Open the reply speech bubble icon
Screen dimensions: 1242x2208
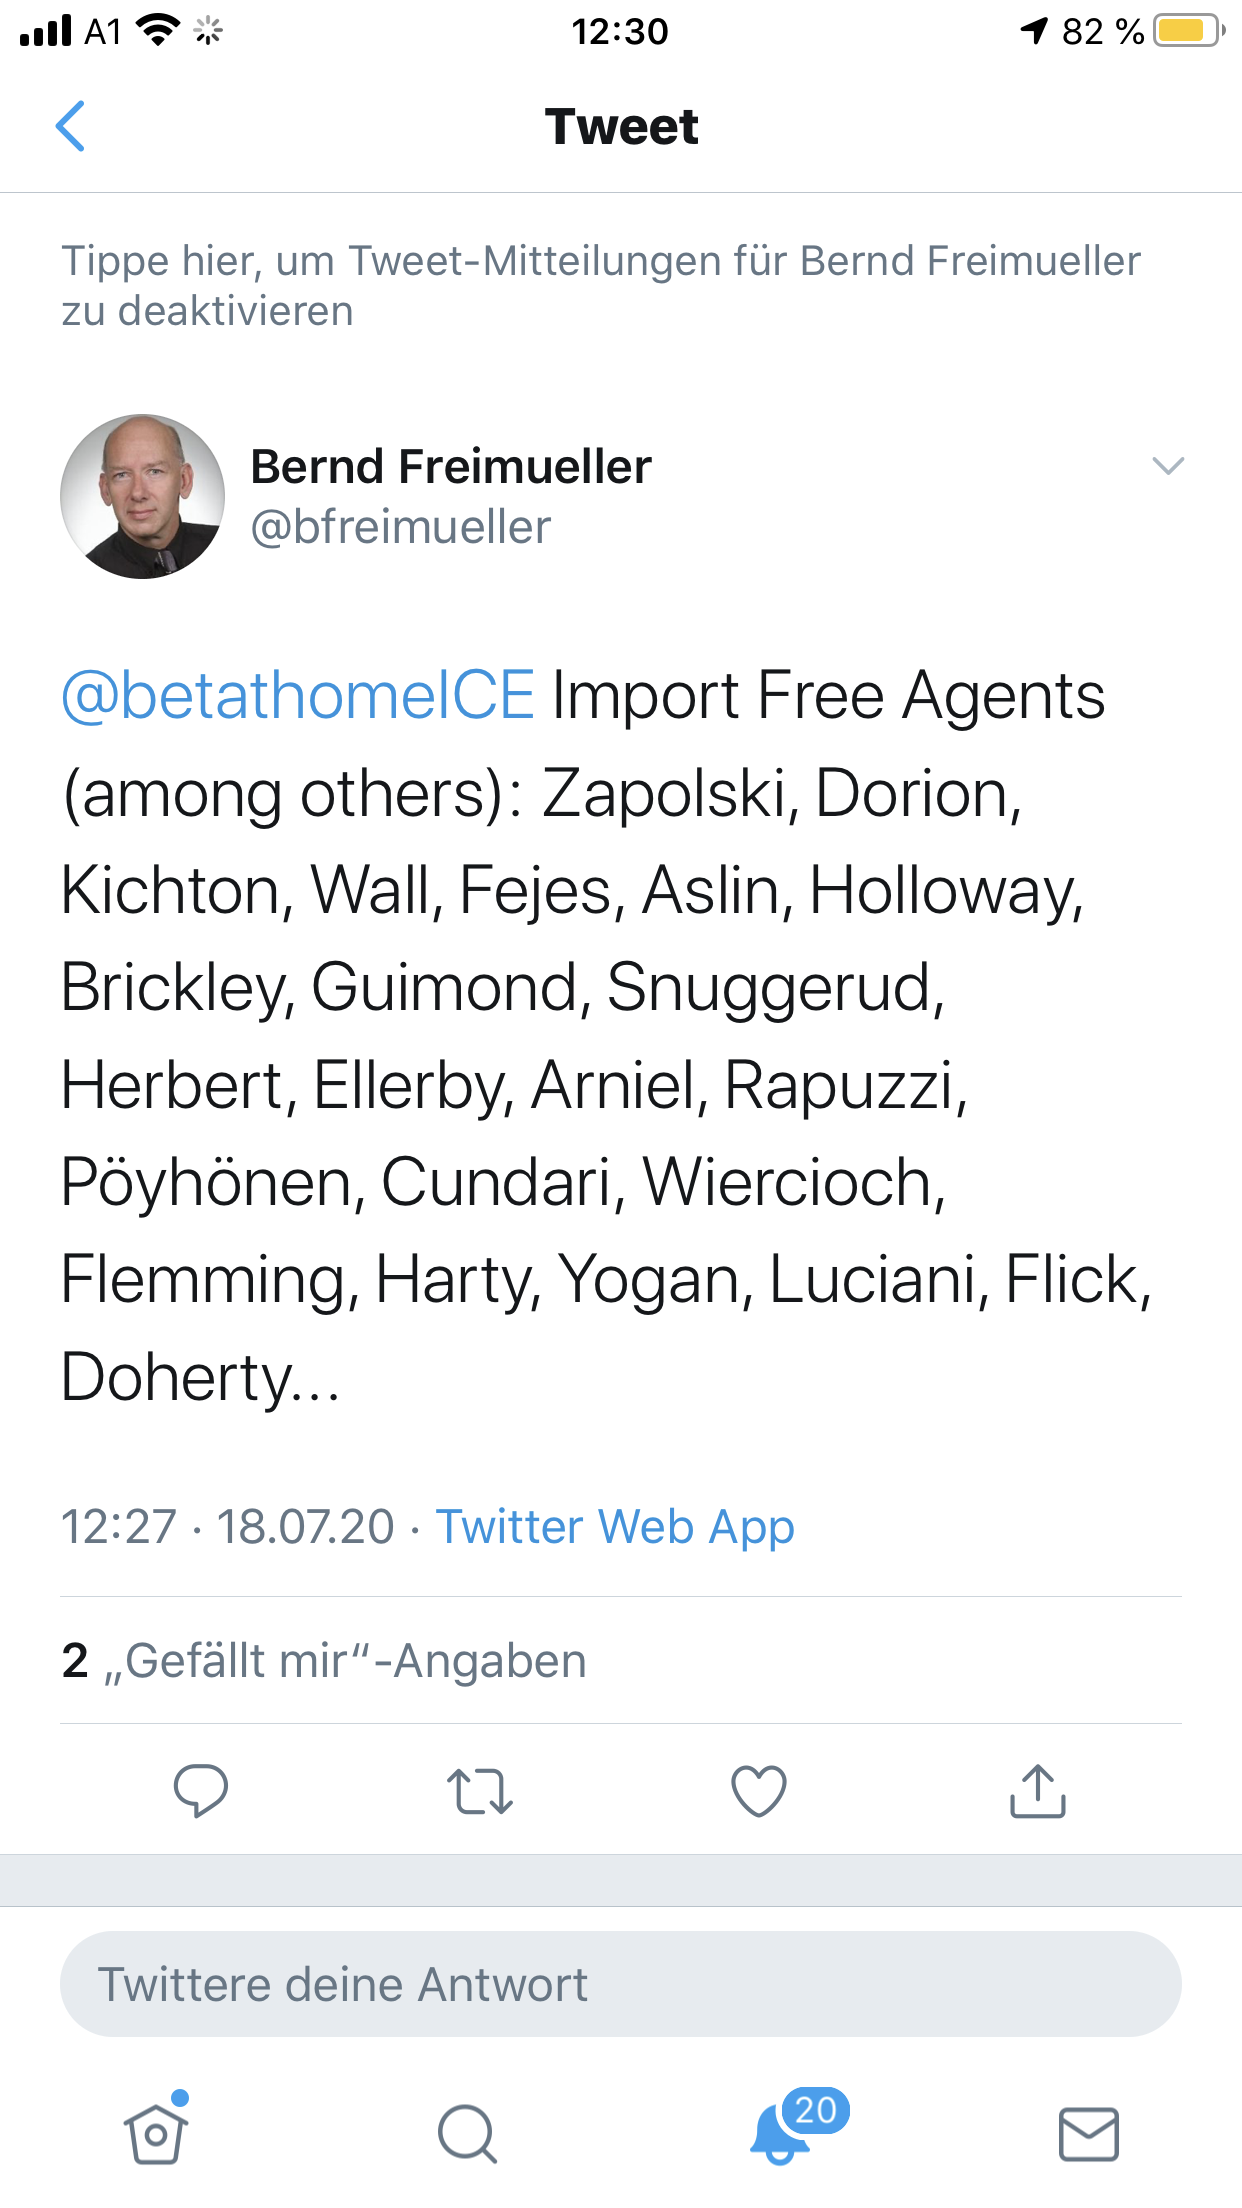click(200, 1789)
